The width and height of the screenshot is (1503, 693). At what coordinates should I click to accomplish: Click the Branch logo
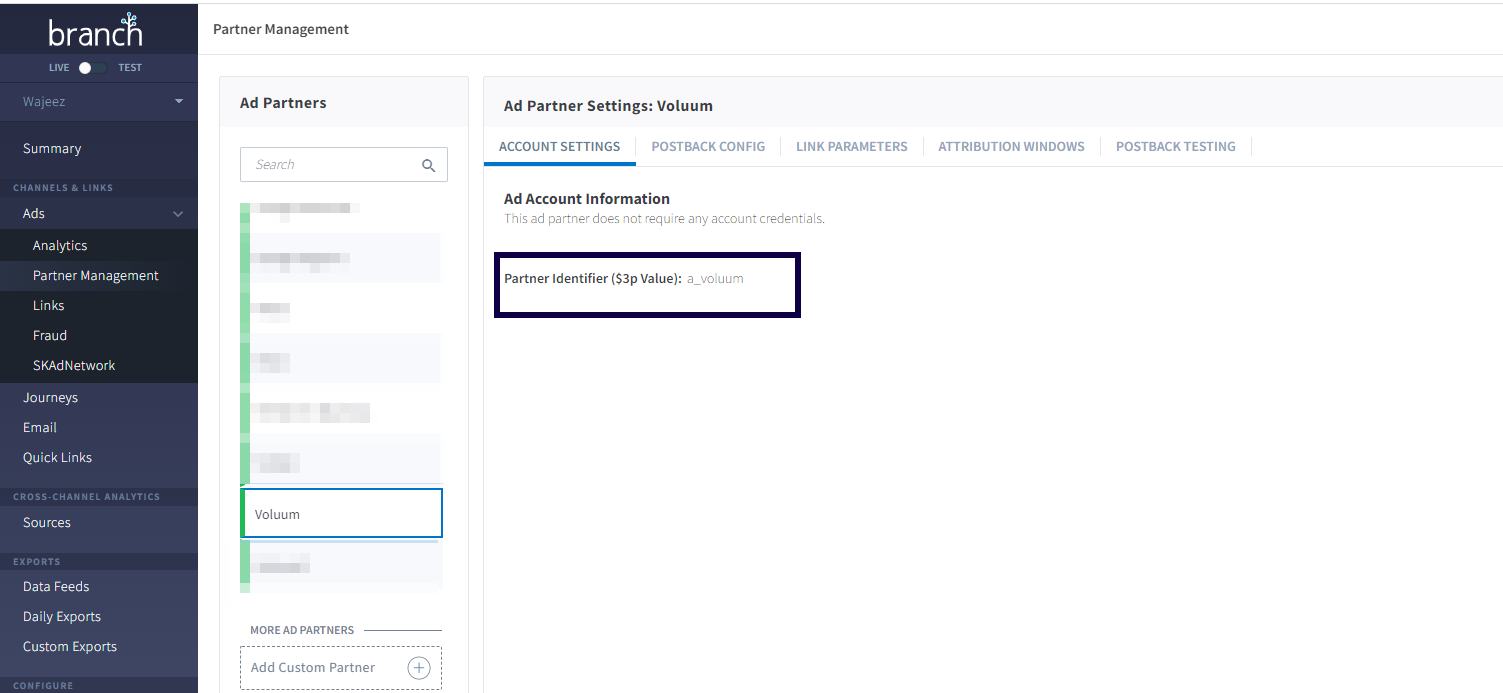click(96, 31)
